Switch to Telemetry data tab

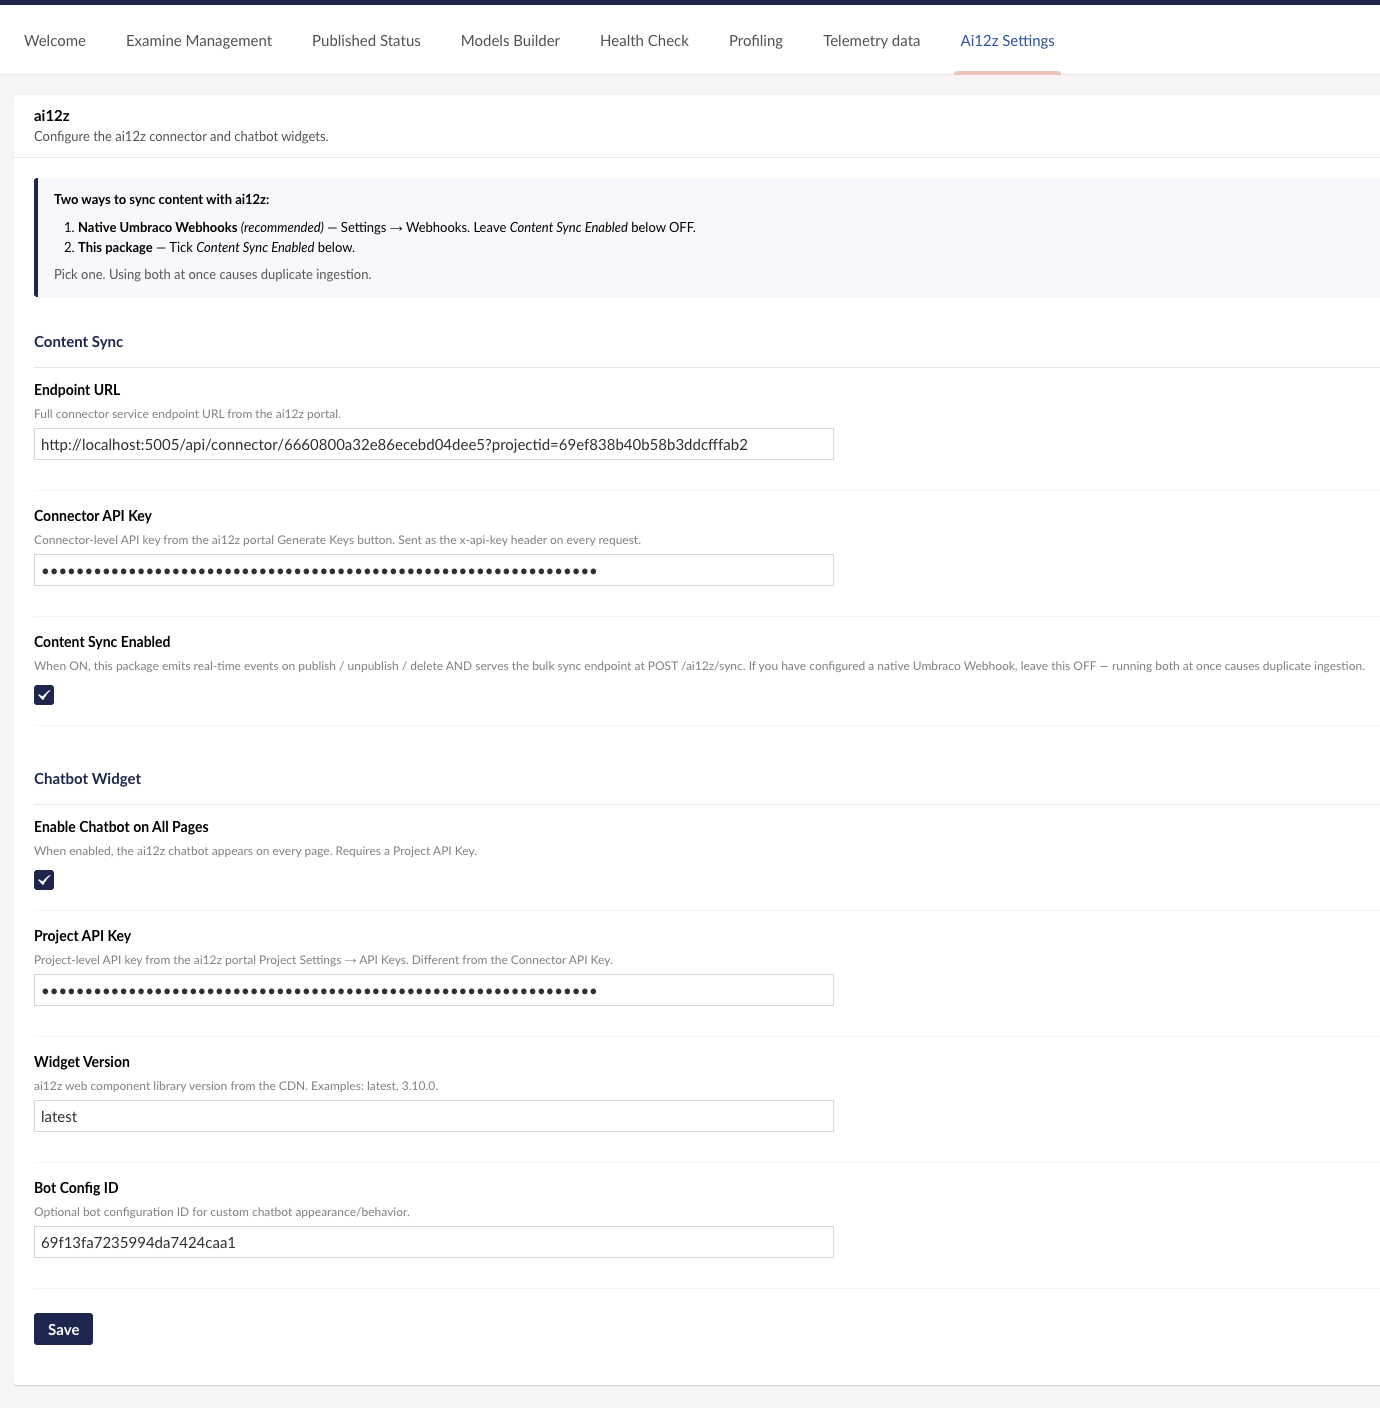point(872,41)
